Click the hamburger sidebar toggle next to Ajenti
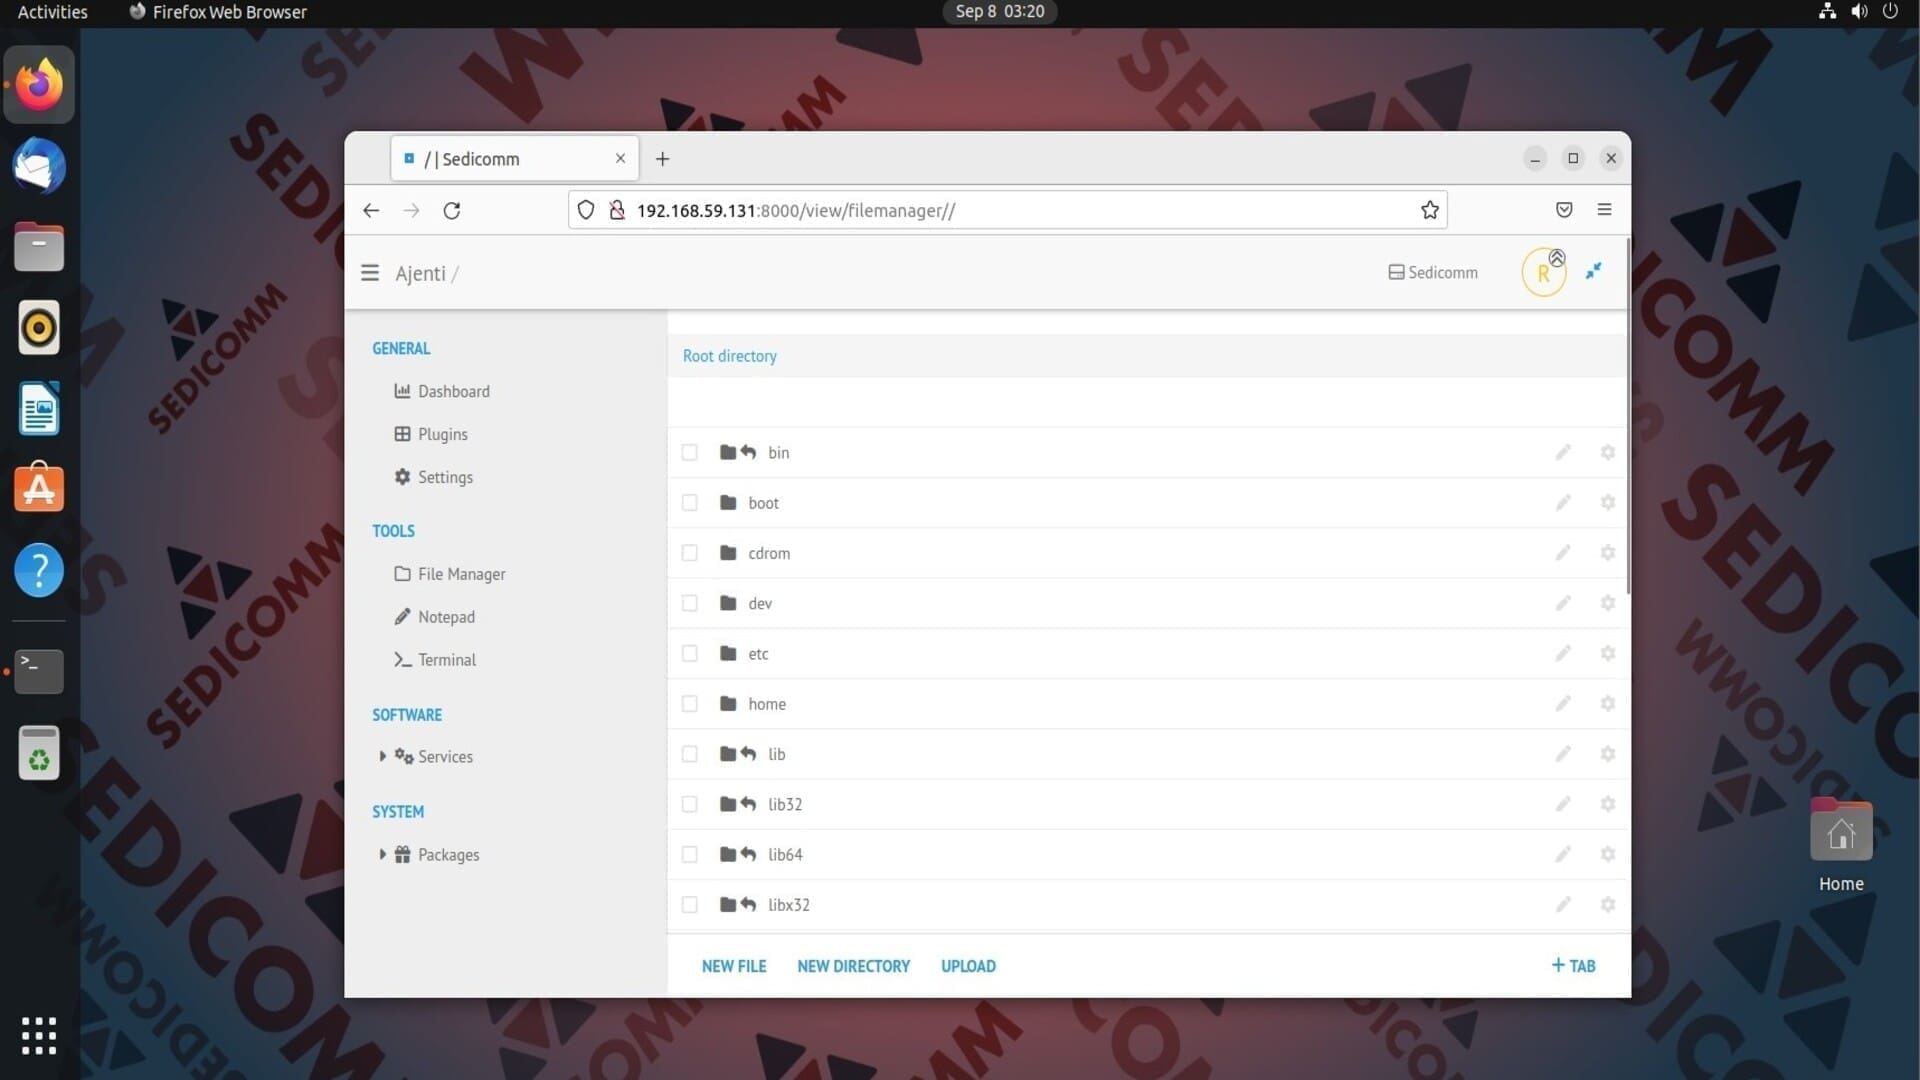 [x=370, y=273]
